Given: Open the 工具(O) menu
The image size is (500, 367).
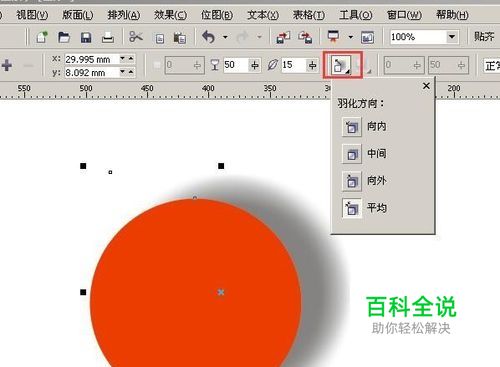Looking at the screenshot, I should (x=356, y=15).
